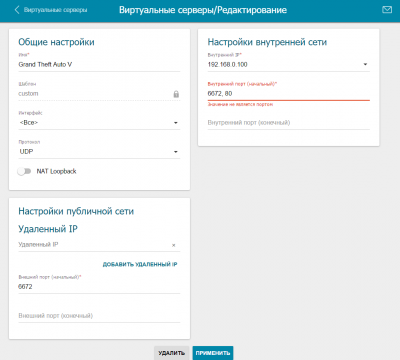Click the lock icon in template field
The image size is (400, 360).
176,94
